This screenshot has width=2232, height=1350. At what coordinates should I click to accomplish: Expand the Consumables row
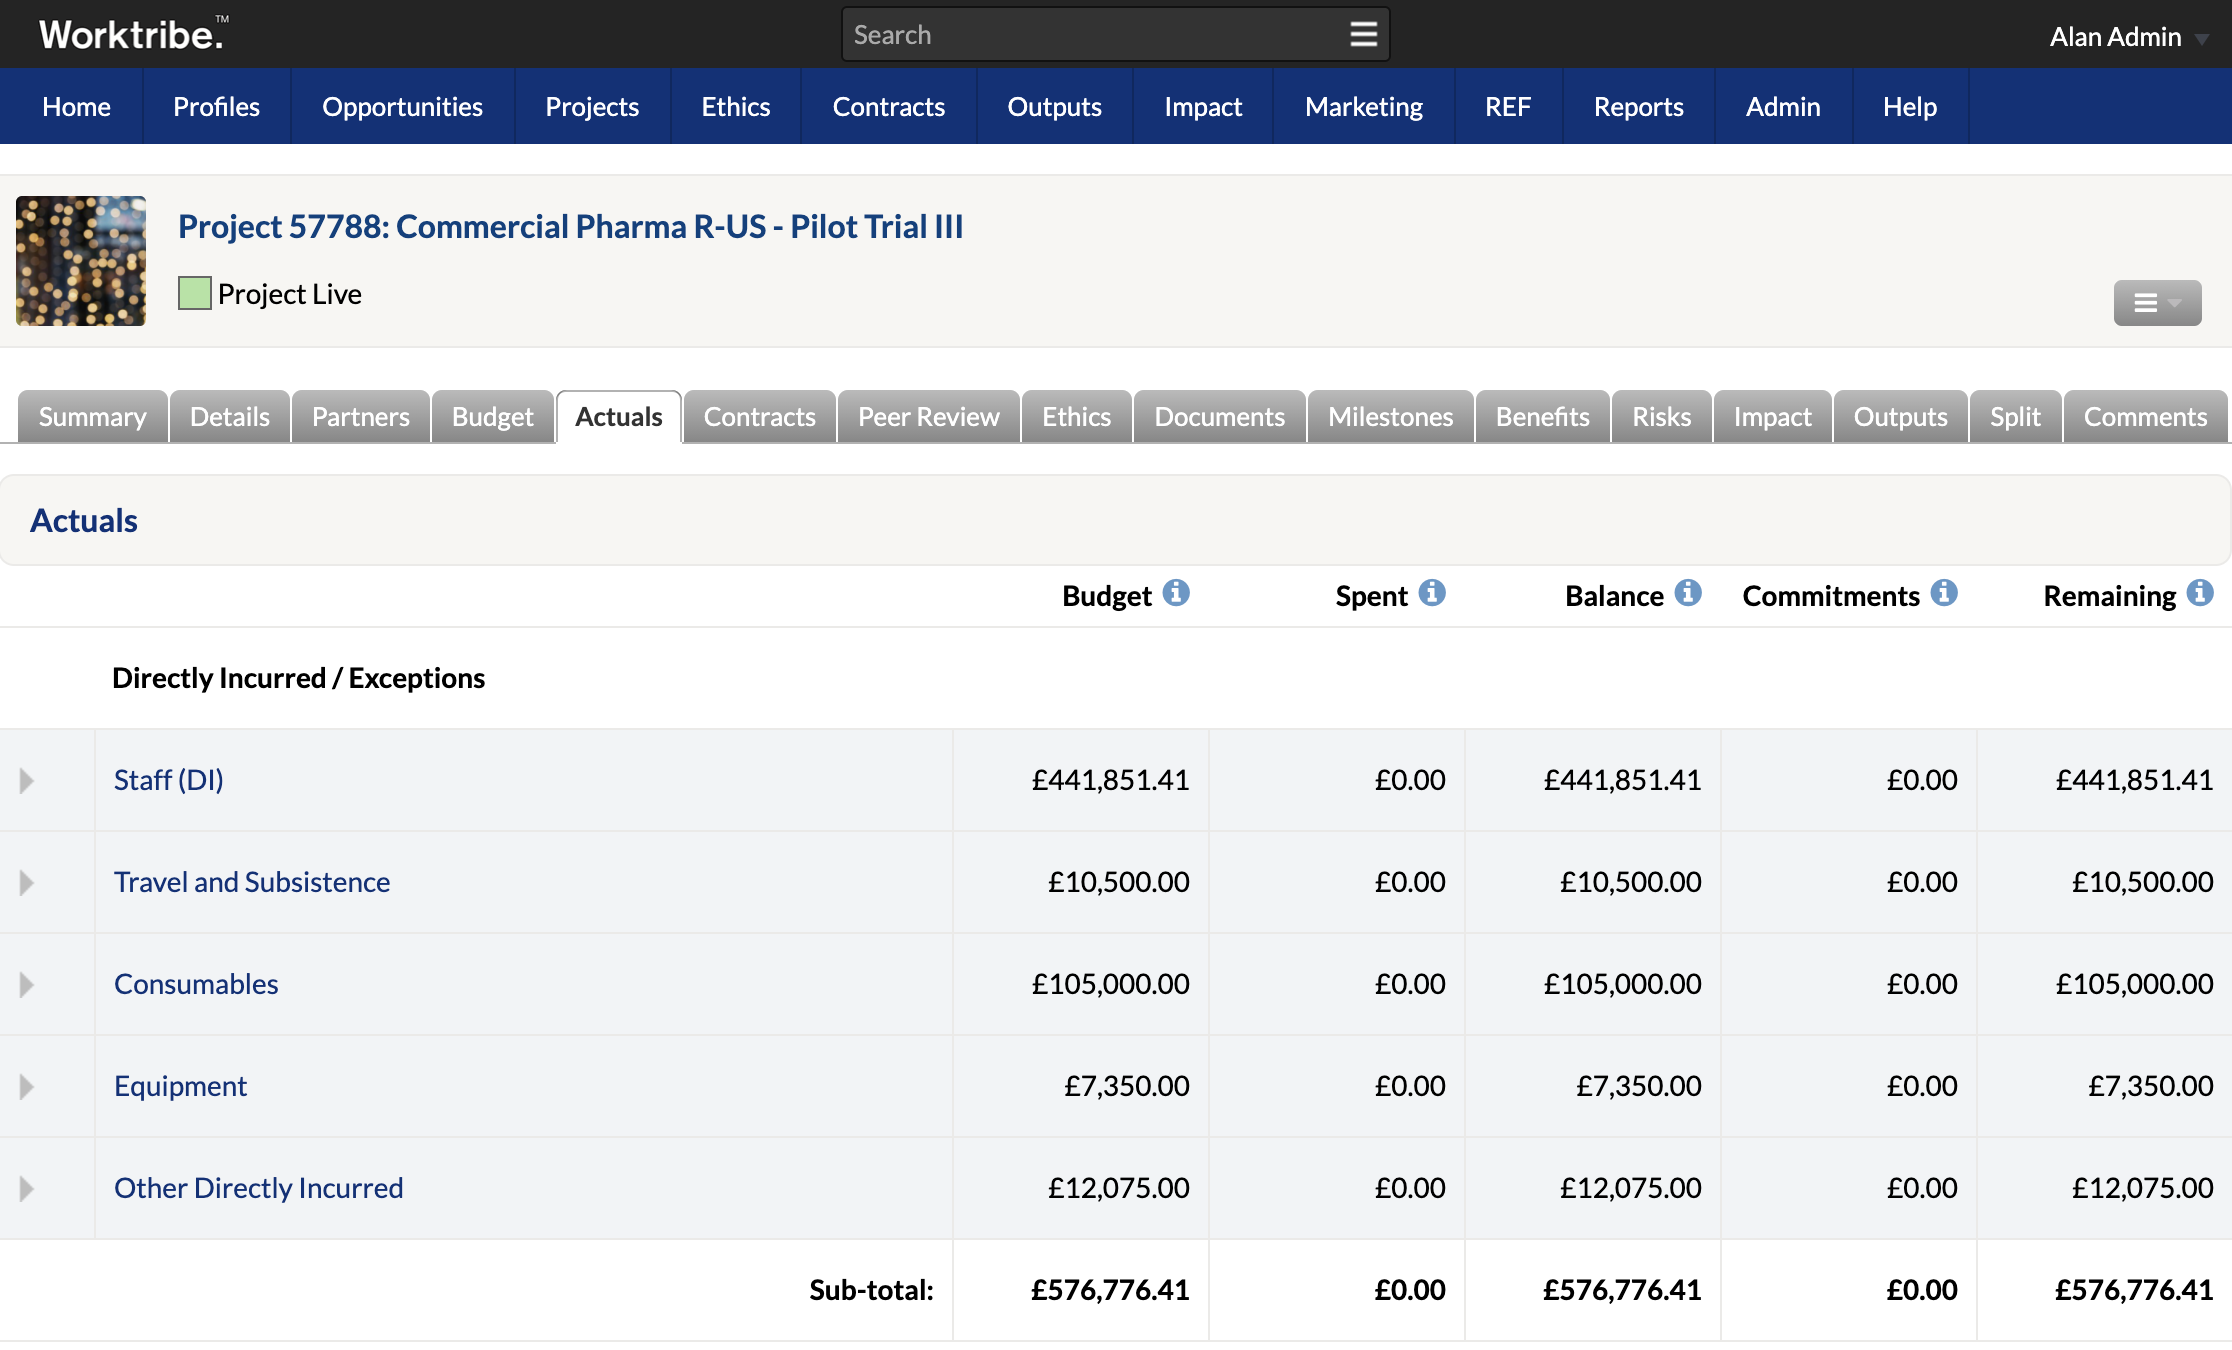click(x=27, y=984)
